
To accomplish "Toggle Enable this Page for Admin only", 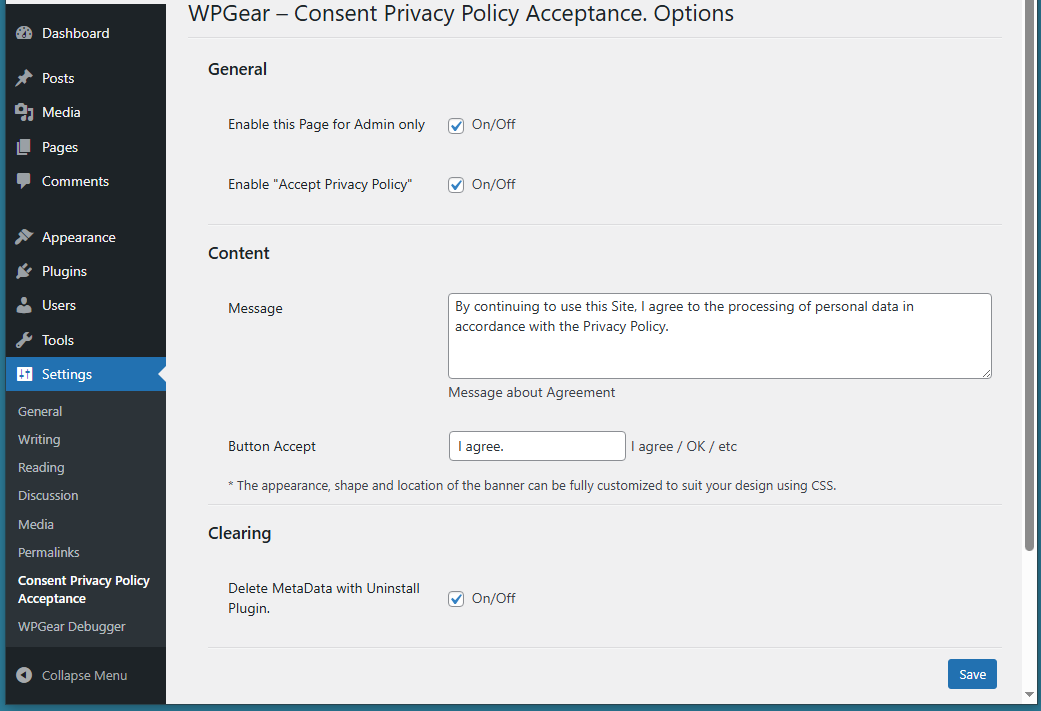I will (456, 126).
